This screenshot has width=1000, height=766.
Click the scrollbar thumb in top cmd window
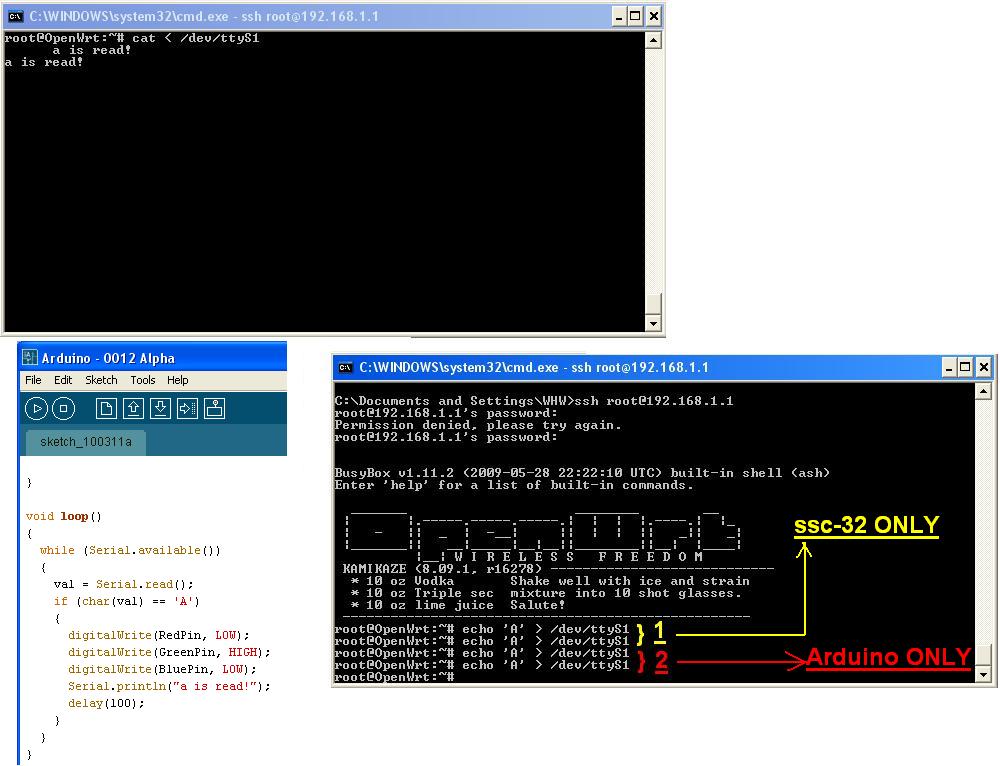[x=653, y=304]
